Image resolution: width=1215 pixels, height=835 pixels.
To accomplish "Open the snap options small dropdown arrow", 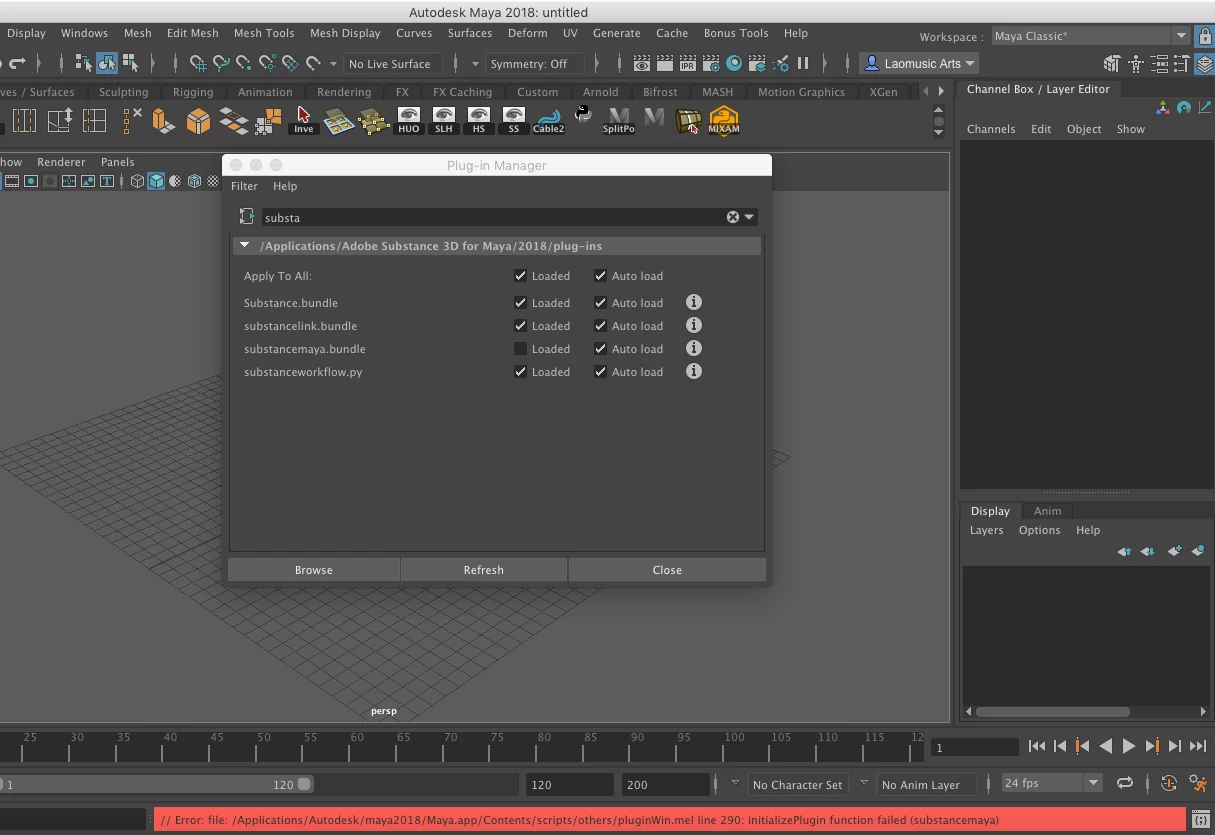I will click(x=332, y=64).
